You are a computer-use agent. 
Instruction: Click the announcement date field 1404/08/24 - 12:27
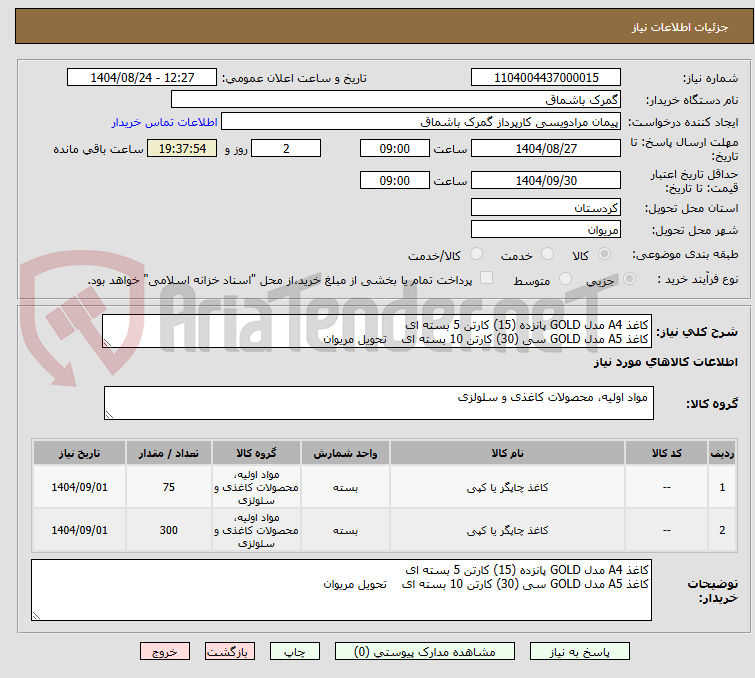[x=142, y=77]
